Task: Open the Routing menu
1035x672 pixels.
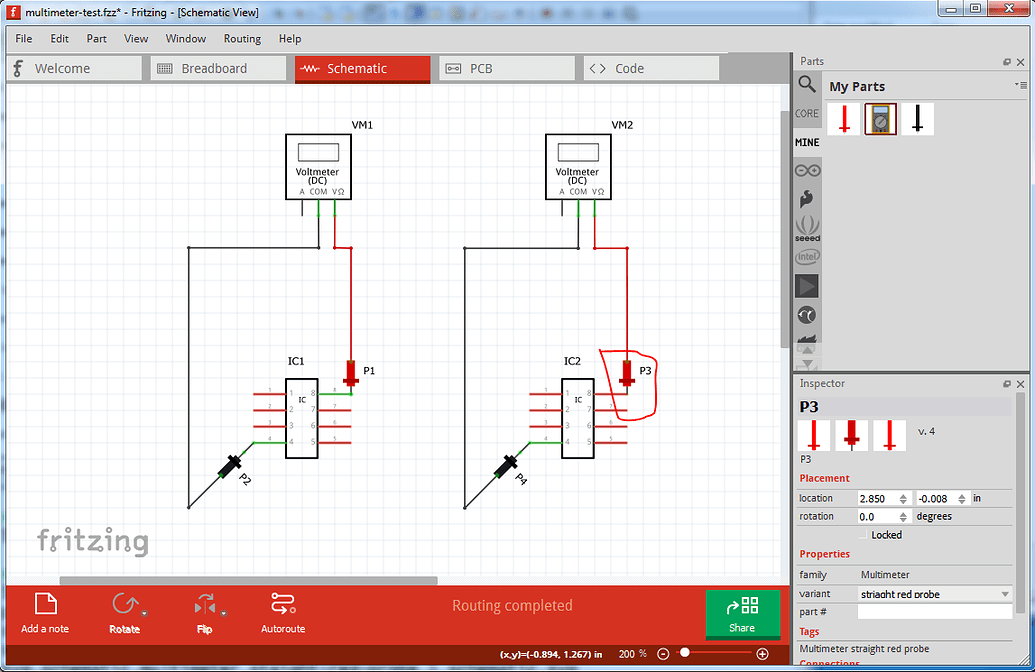Action: (x=242, y=39)
